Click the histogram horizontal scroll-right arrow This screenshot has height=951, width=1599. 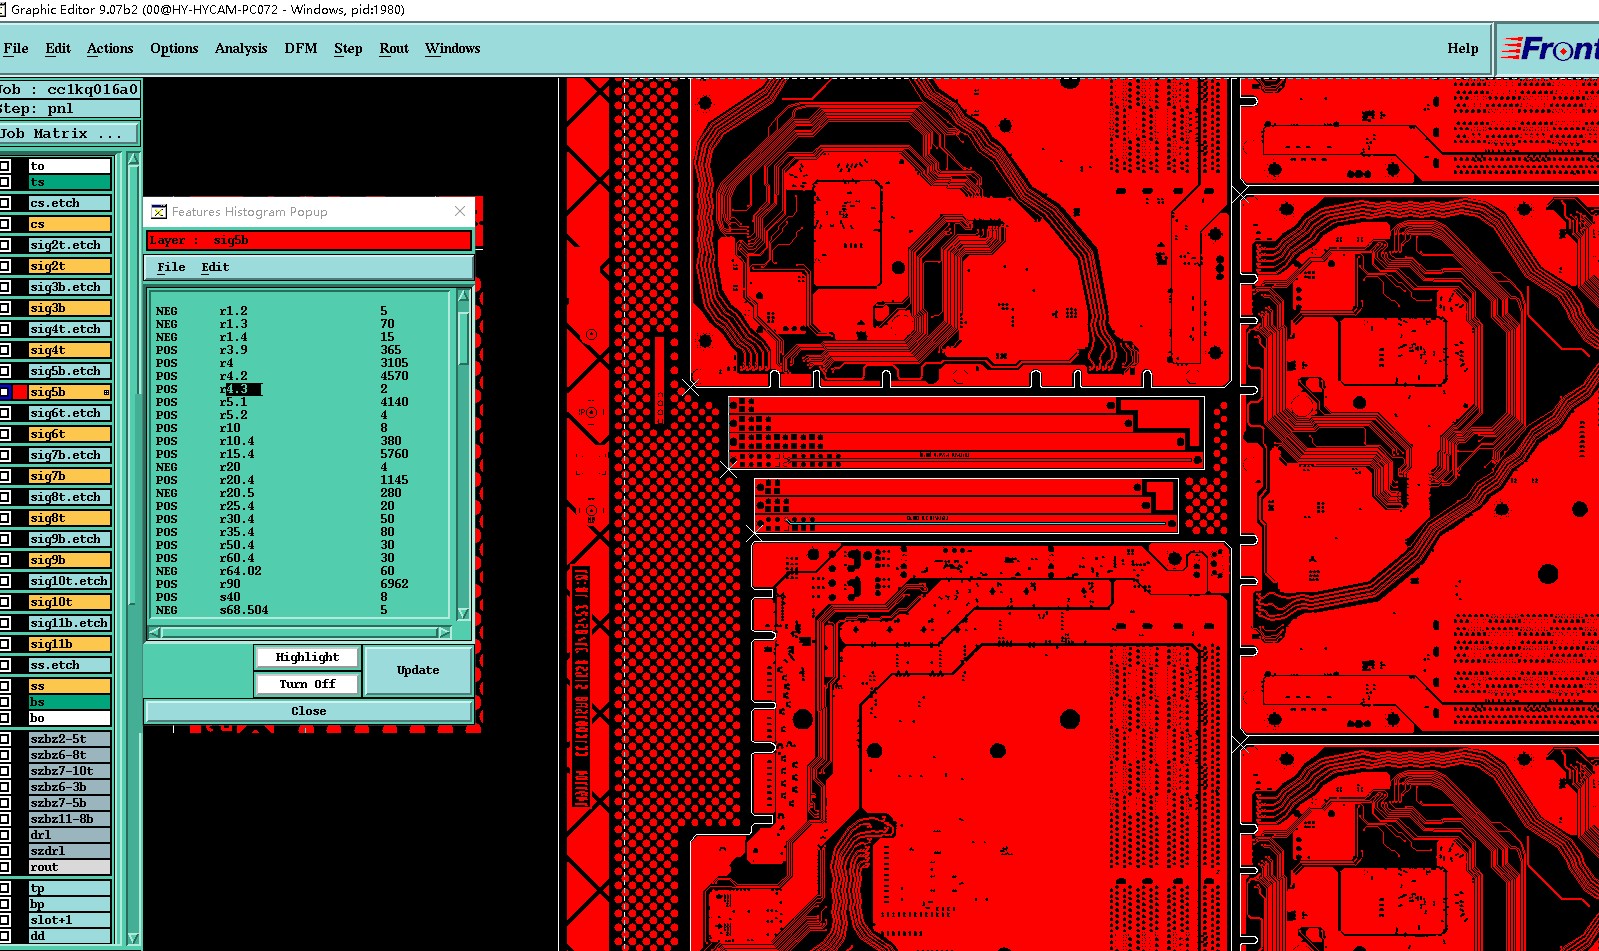pos(444,632)
